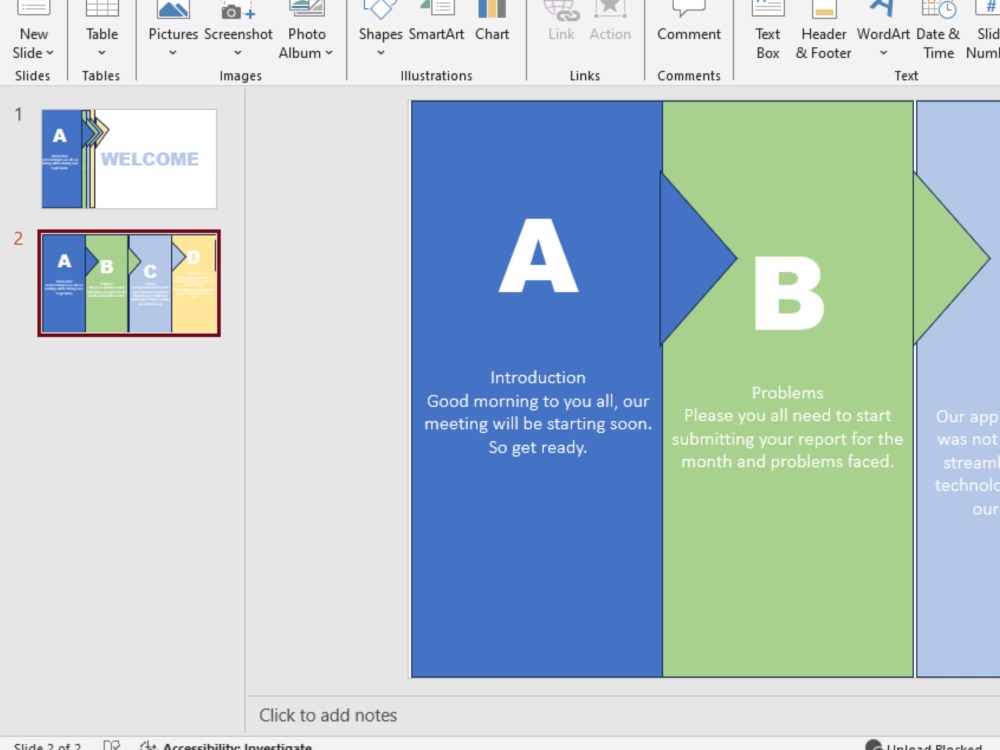1000x750 pixels.
Task: Insert Date & Time
Action: (x=938, y=32)
